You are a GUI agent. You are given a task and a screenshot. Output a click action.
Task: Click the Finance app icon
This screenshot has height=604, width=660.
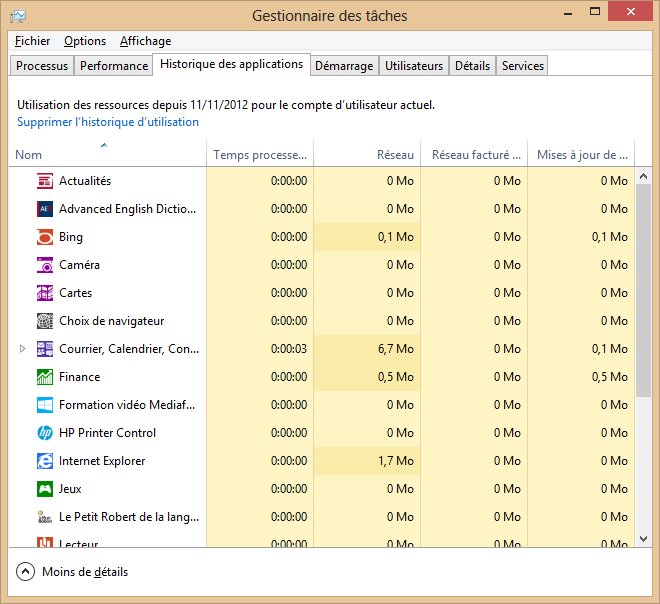click(x=44, y=377)
